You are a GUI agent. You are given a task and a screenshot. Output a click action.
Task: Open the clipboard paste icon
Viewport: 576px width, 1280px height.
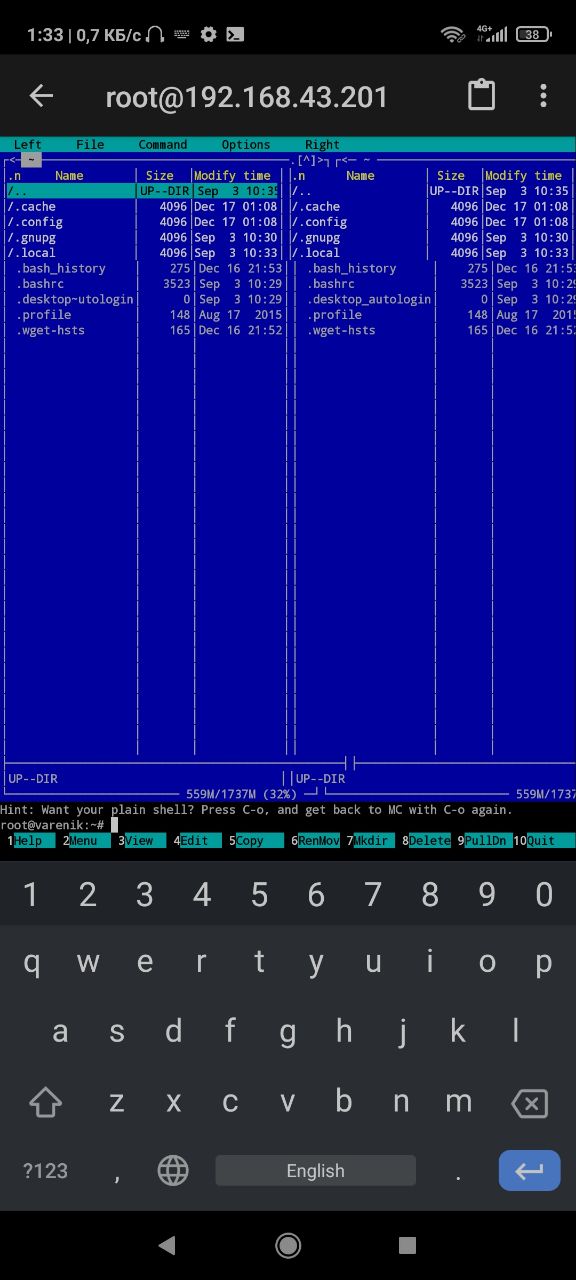pos(482,96)
